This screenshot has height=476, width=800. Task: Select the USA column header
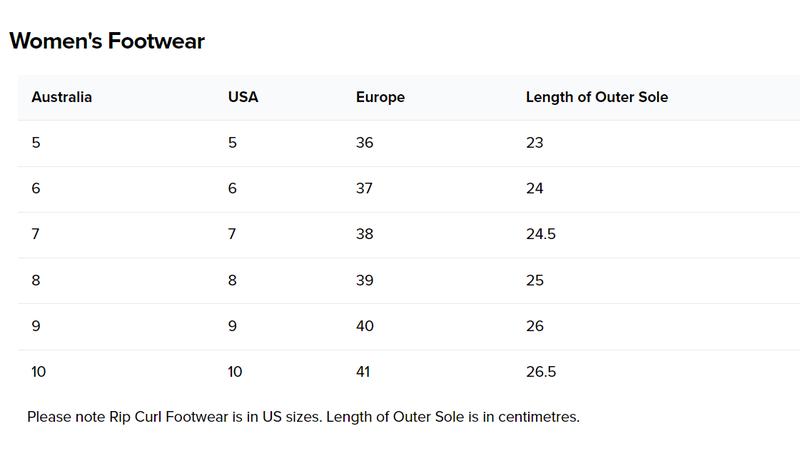coord(243,97)
